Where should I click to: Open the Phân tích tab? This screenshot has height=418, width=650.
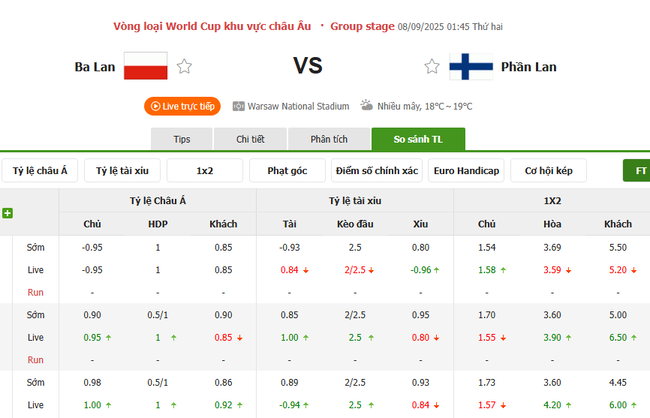pyautogui.click(x=328, y=139)
